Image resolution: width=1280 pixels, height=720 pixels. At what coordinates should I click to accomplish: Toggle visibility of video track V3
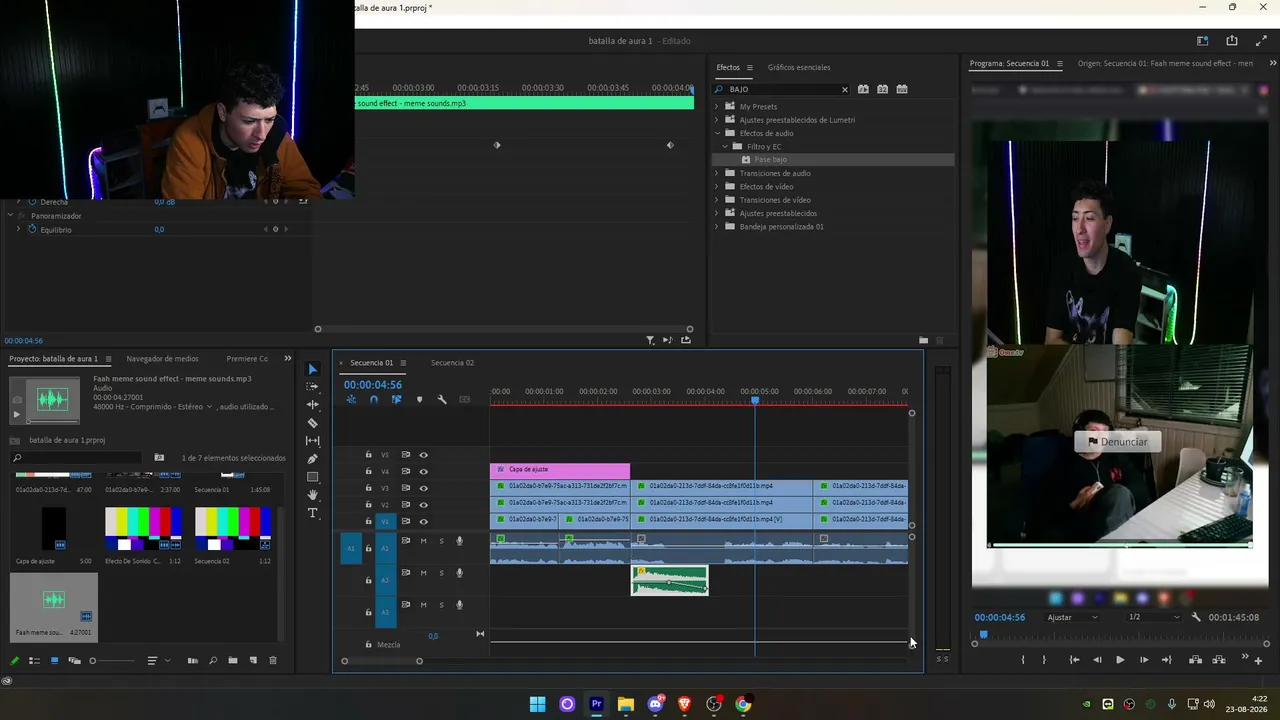click(423, 488)
